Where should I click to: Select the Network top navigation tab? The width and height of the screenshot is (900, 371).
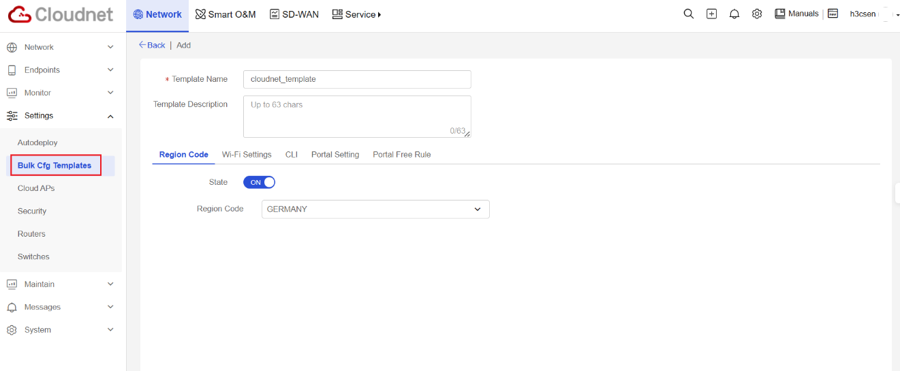[157, 15]
